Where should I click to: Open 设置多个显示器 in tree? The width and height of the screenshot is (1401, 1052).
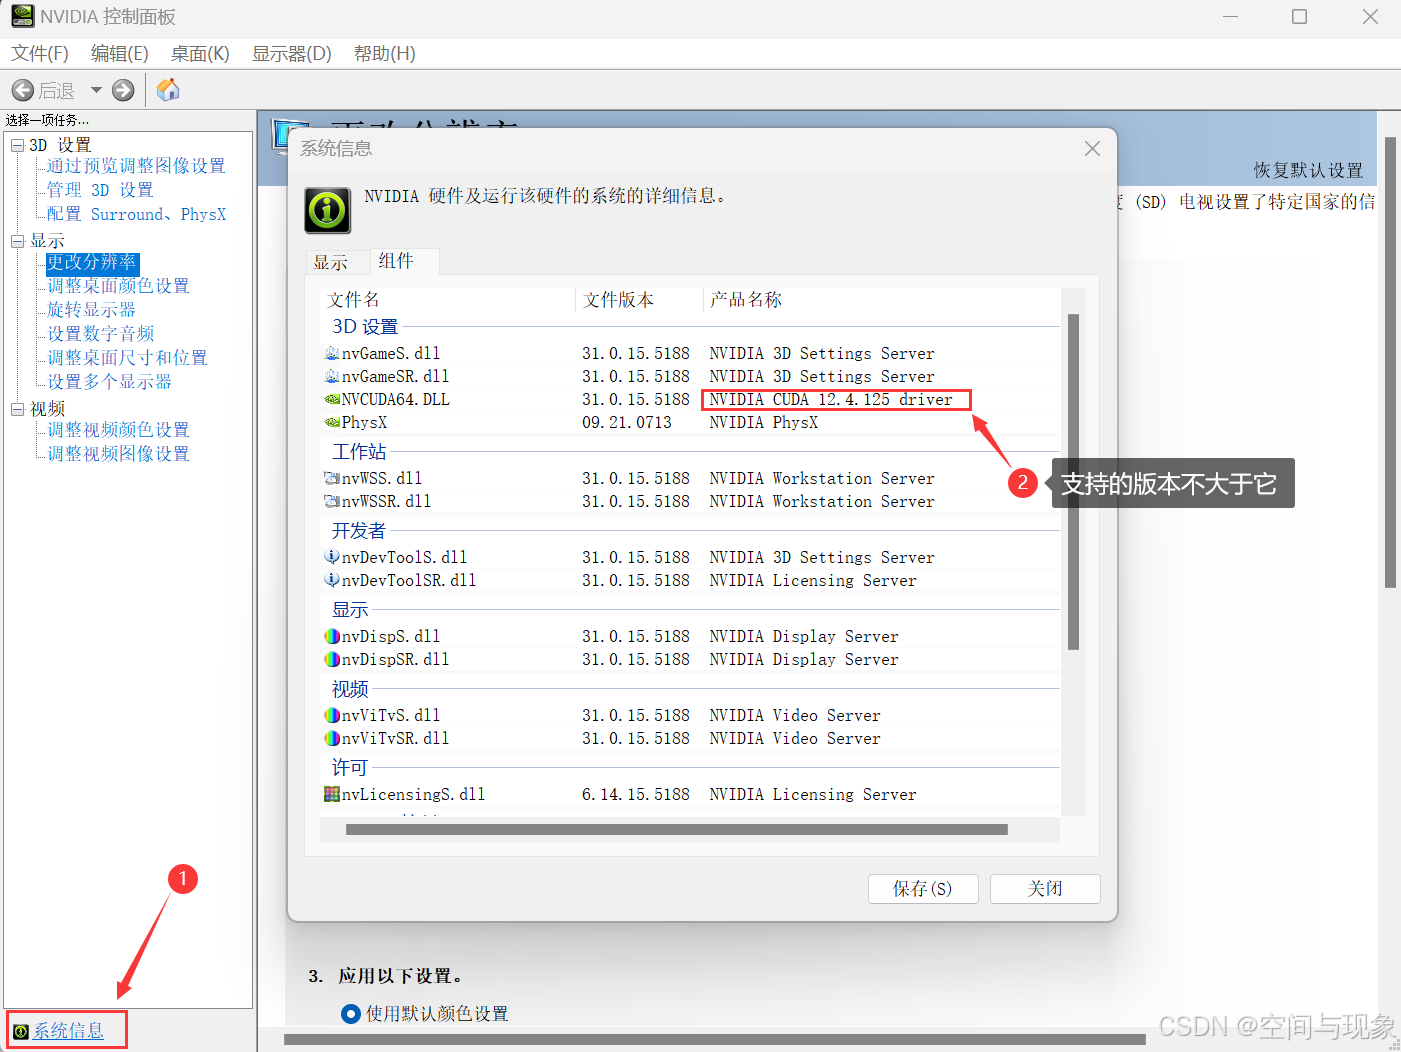(x=109, y=382)
